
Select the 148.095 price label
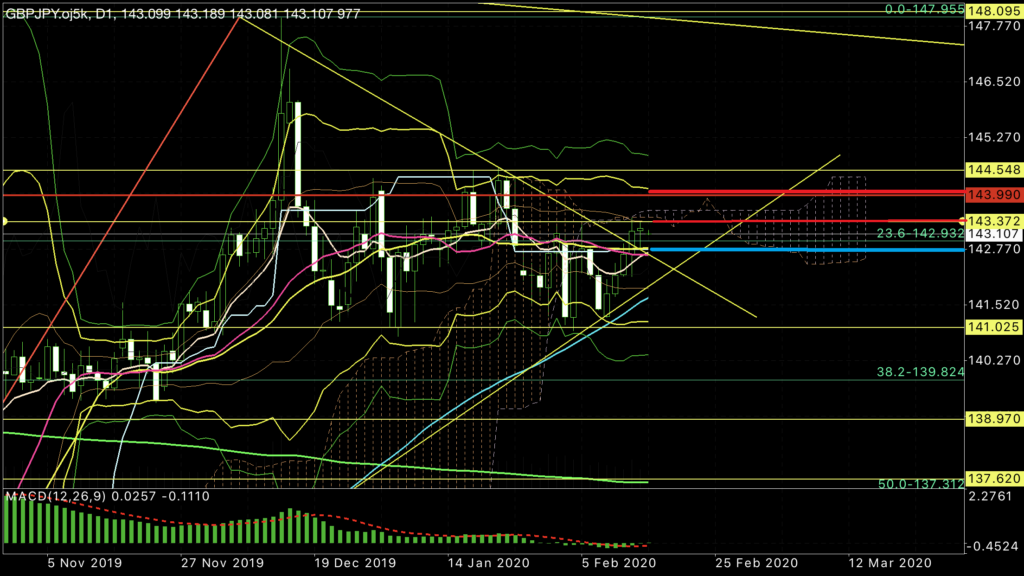(x=993, y=11)
